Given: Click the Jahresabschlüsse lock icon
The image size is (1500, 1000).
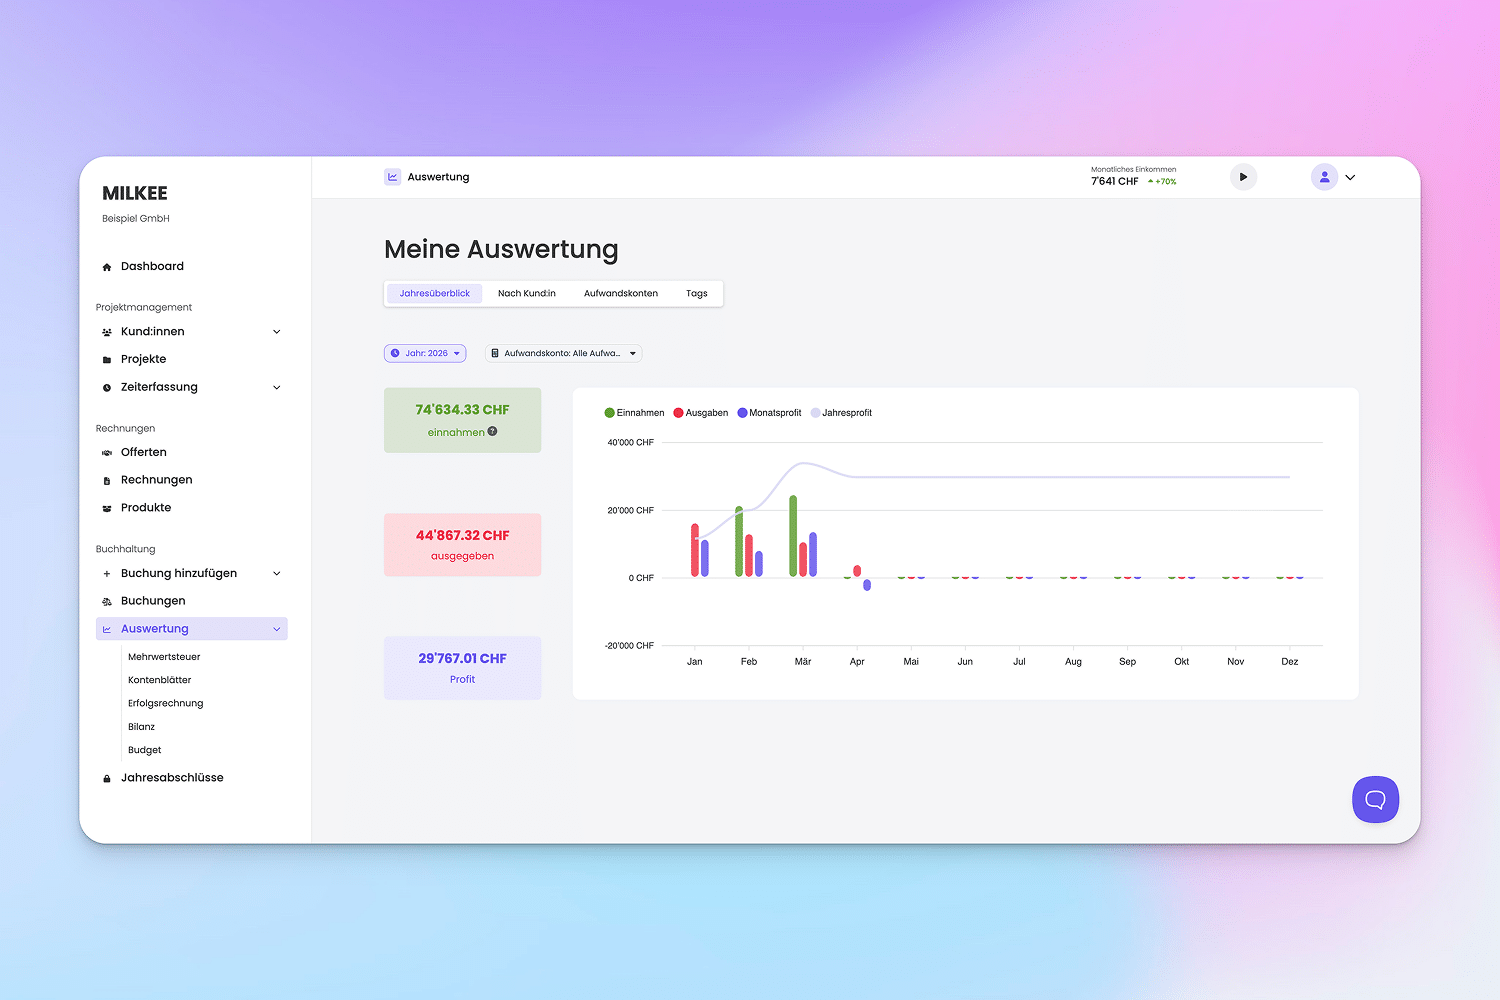Looking at the screenshot, I should [107, 778].
